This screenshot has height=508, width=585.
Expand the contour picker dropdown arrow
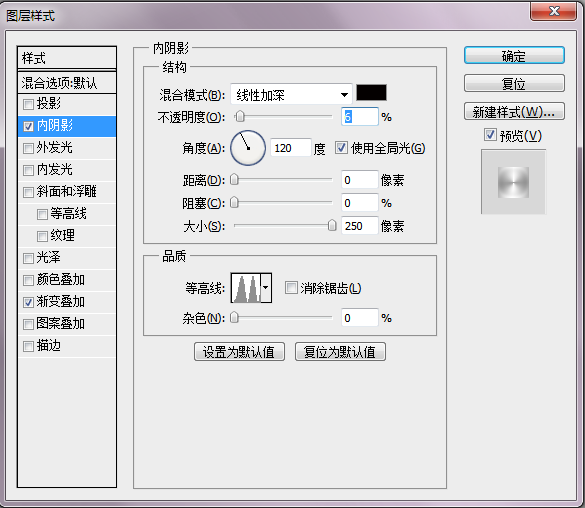coord(266,288)
